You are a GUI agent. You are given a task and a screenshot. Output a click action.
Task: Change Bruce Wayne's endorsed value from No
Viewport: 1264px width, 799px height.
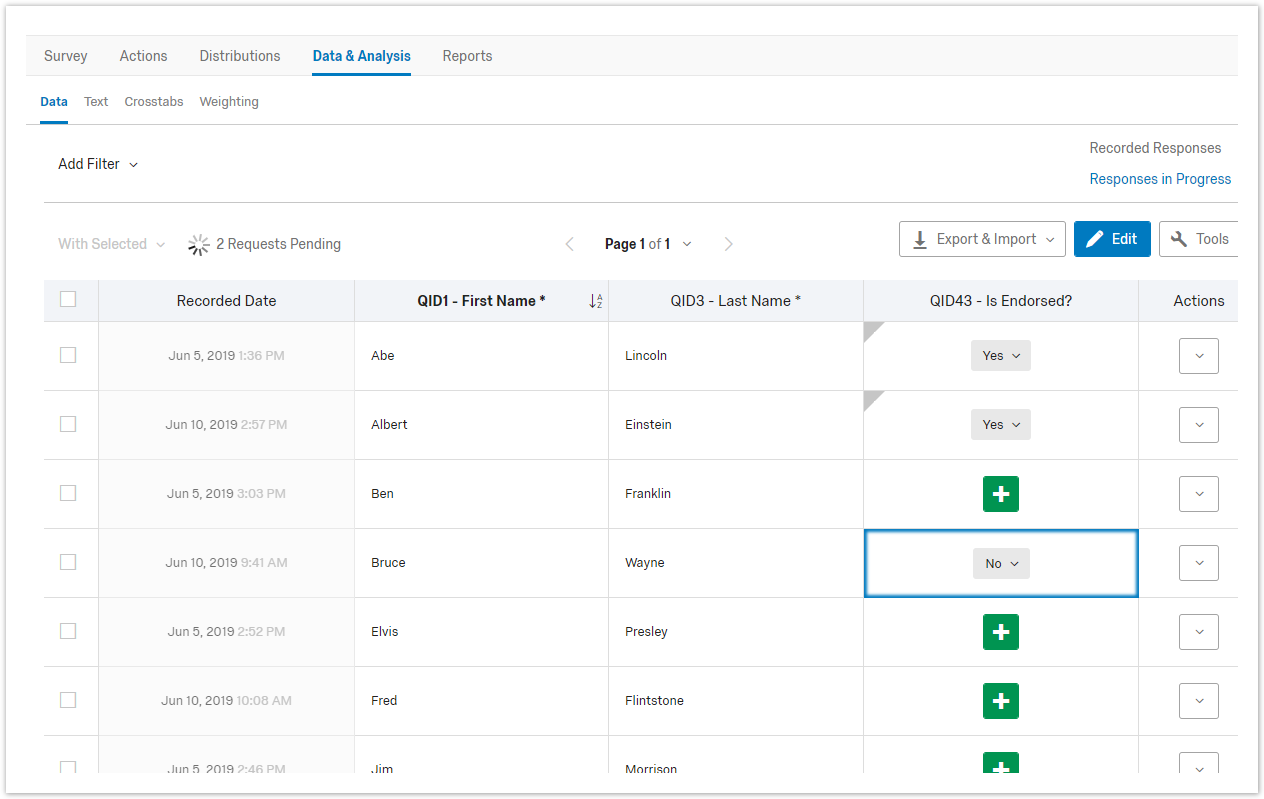point(1001,564)
